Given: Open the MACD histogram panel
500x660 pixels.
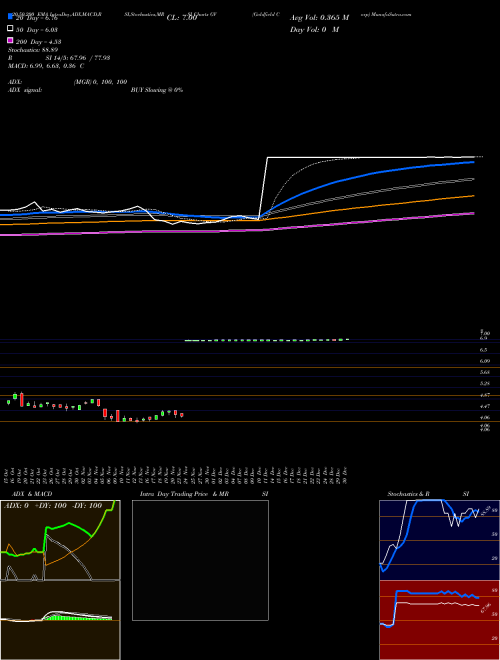Looking at the screenshot, I should 60,620.
